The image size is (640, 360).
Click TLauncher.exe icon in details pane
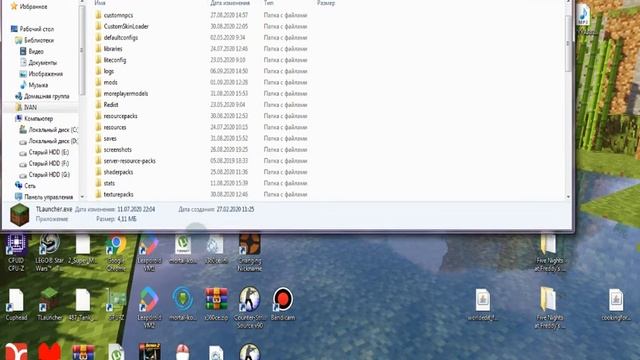coord(20,214)
